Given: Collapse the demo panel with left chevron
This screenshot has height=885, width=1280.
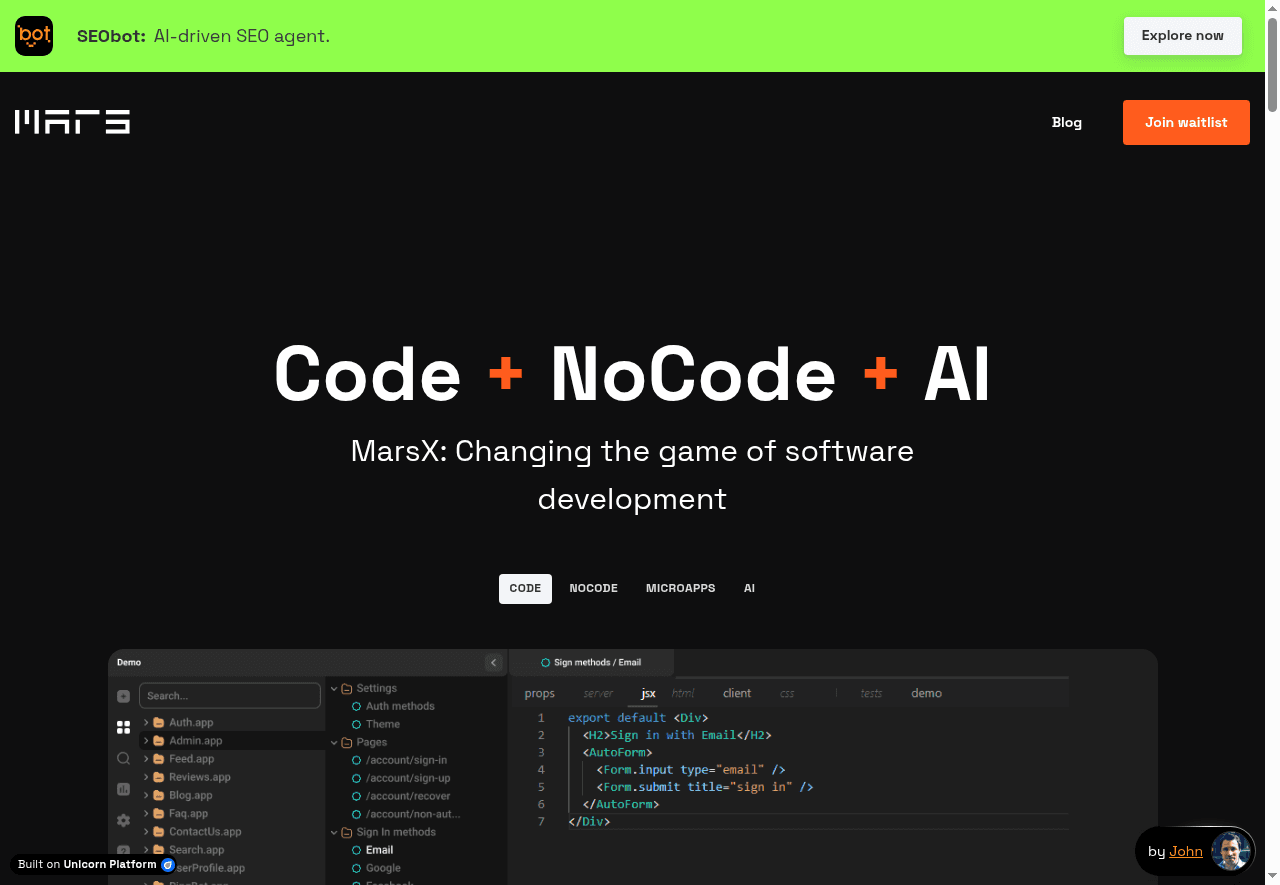Looking at the screenshot, I should pos(493,662).
